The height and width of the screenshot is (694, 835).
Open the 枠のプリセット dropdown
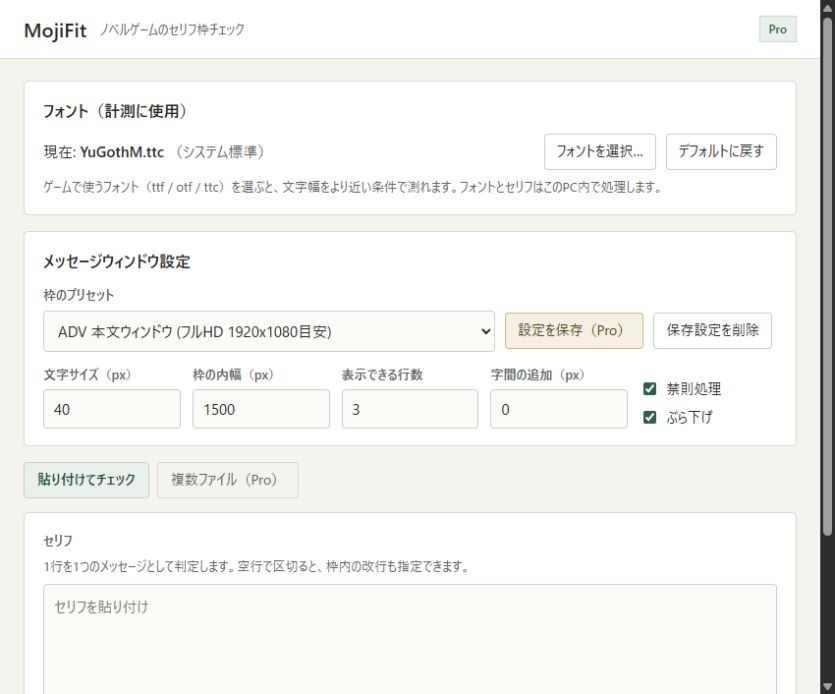(x=269, y=331)
